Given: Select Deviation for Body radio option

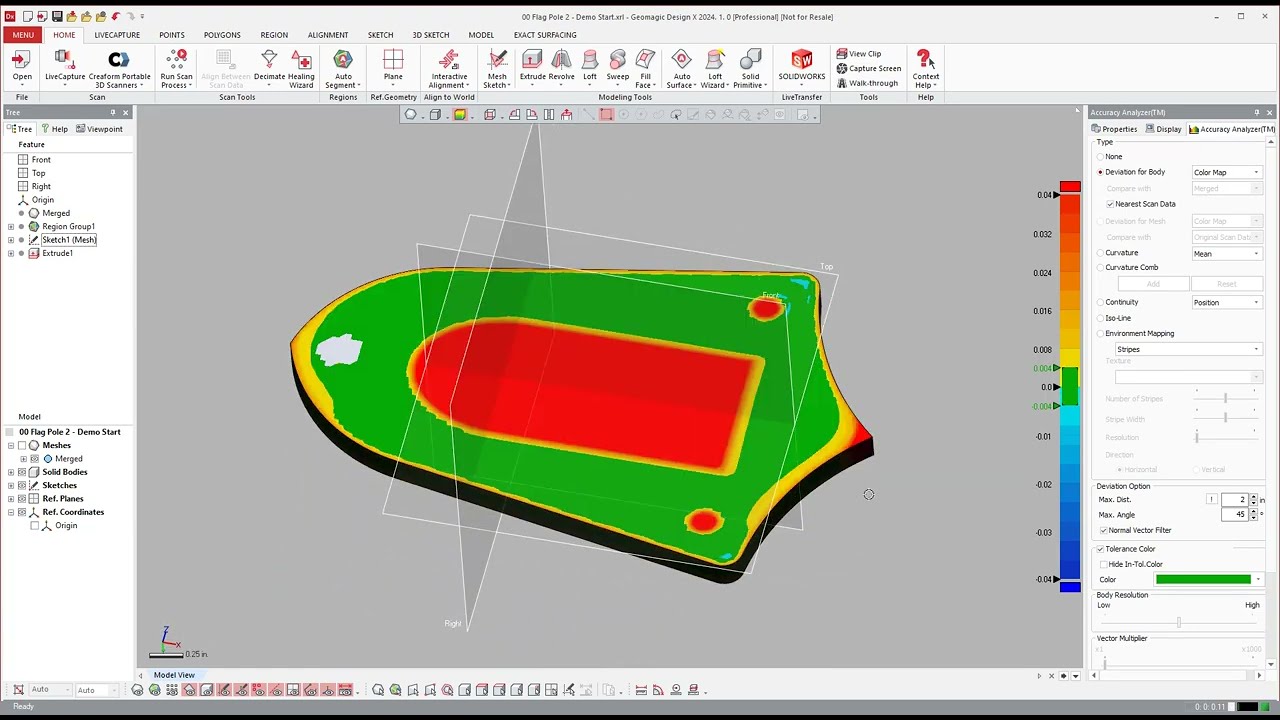Looking at the screenshot, I should point(1101,172).
